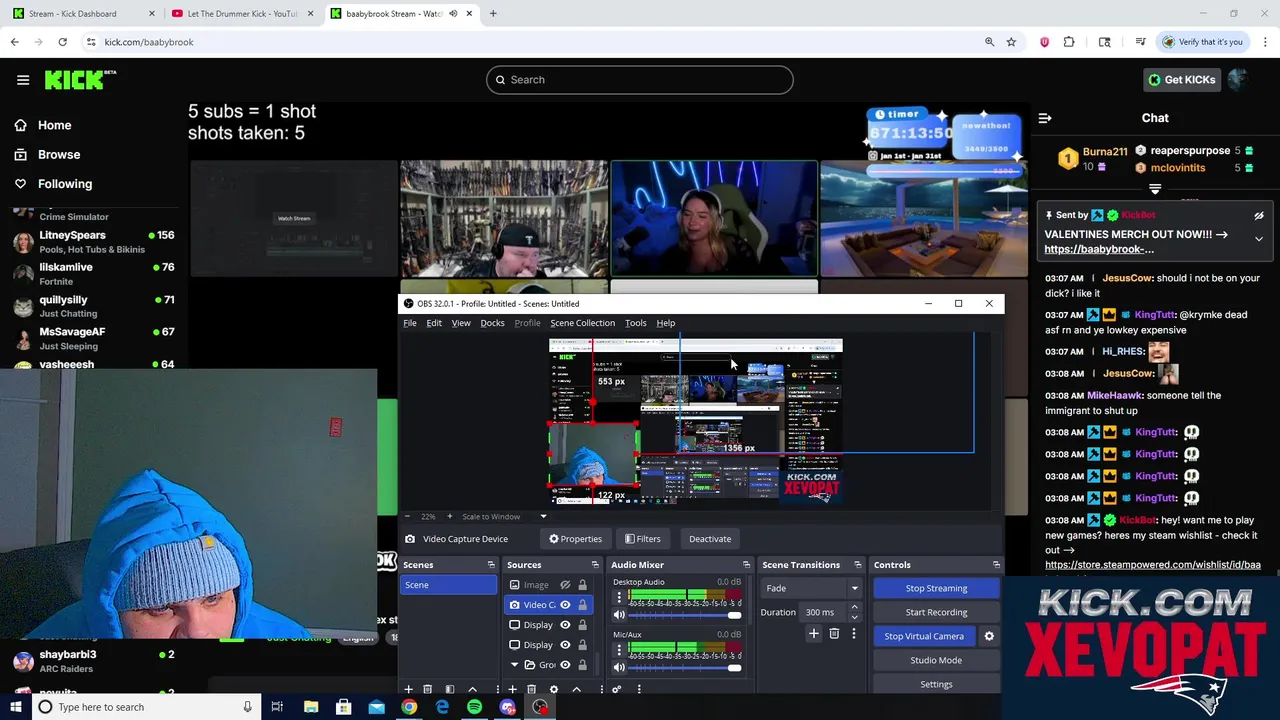Remove selected source with trash icon
1280x720 pixels.
pyautogui.click(x=531, y=689)
